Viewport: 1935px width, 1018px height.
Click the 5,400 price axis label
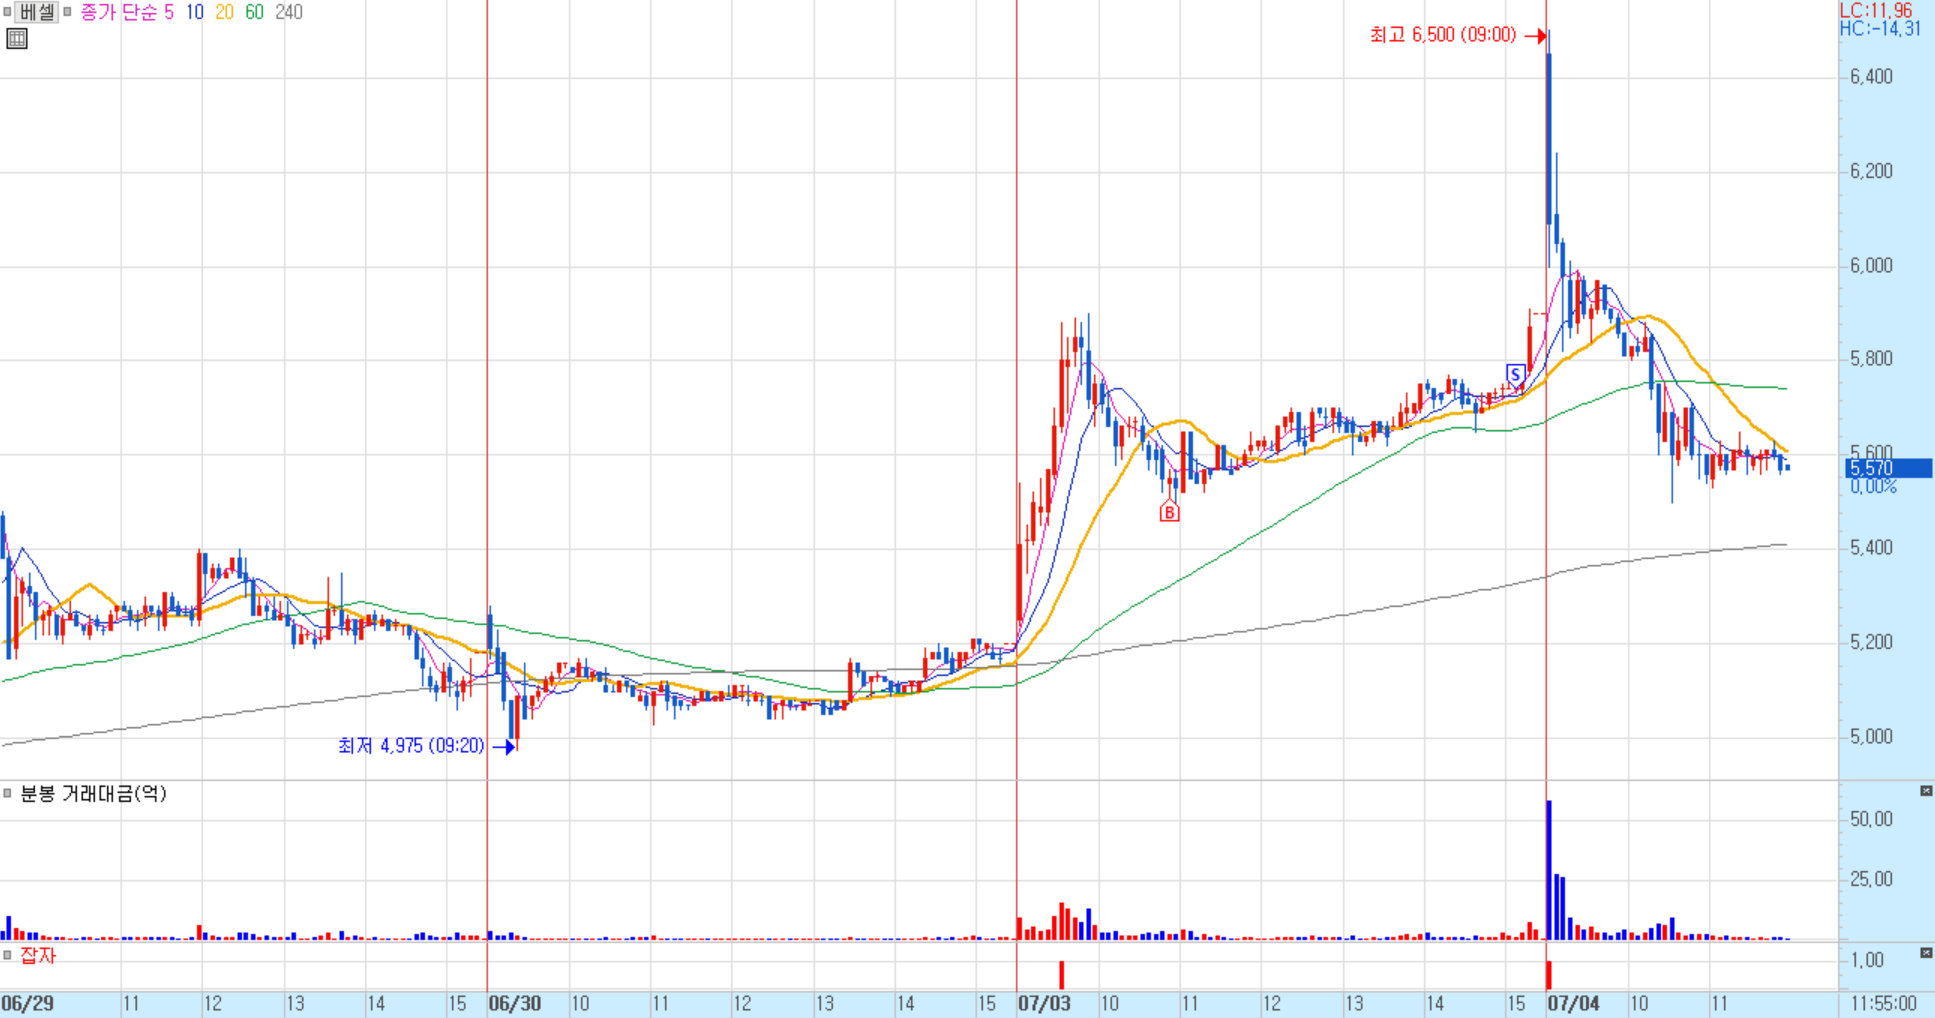coord(1871,548)
